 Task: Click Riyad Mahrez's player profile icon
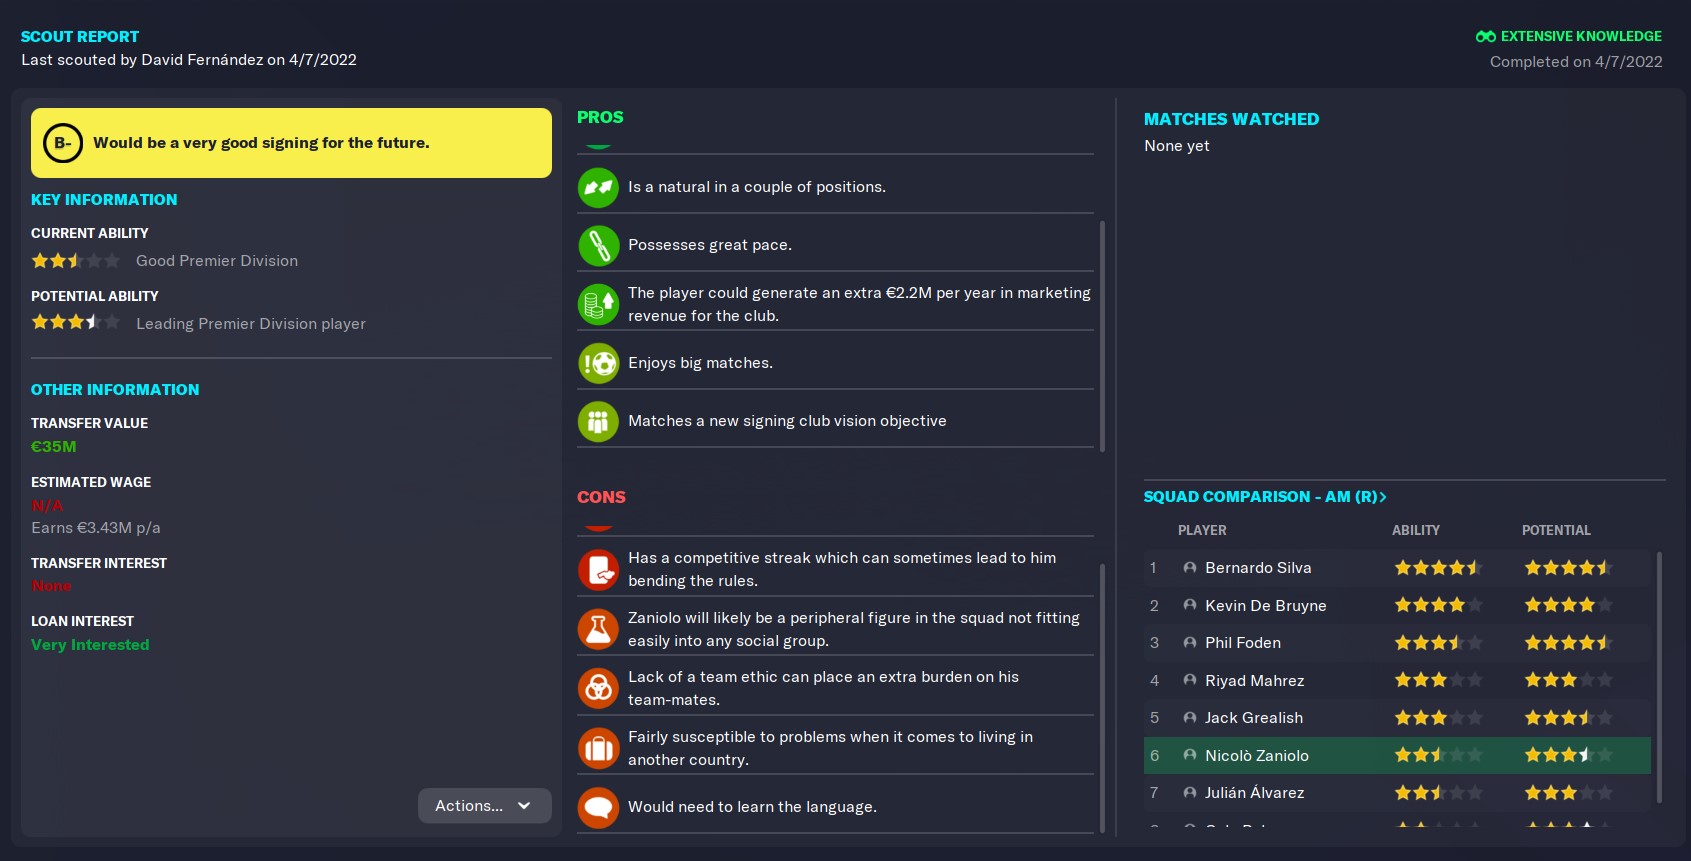coord(1190,680)
